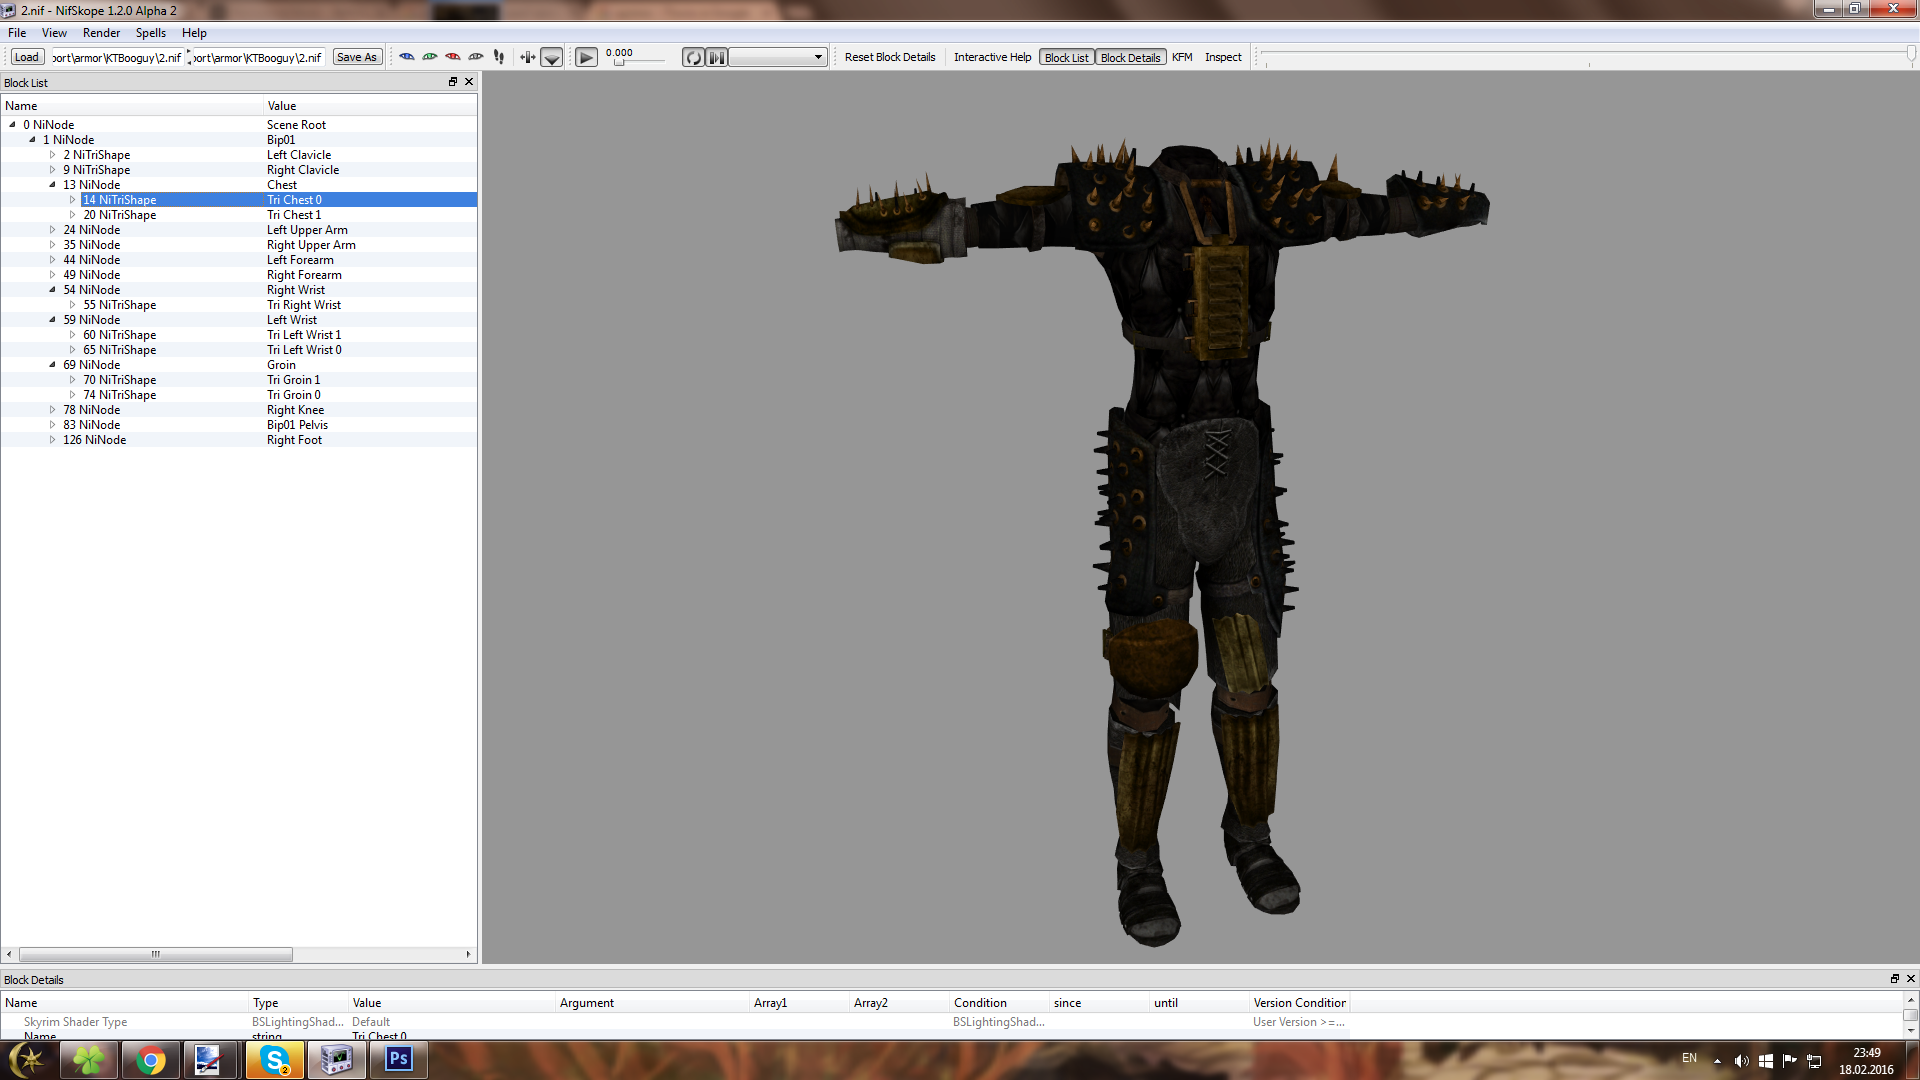Image resolution: width=1920 pixels, height=1080 pixels.
Task: Click the volume speaker tray icon
Action: click(1741, 1061)
